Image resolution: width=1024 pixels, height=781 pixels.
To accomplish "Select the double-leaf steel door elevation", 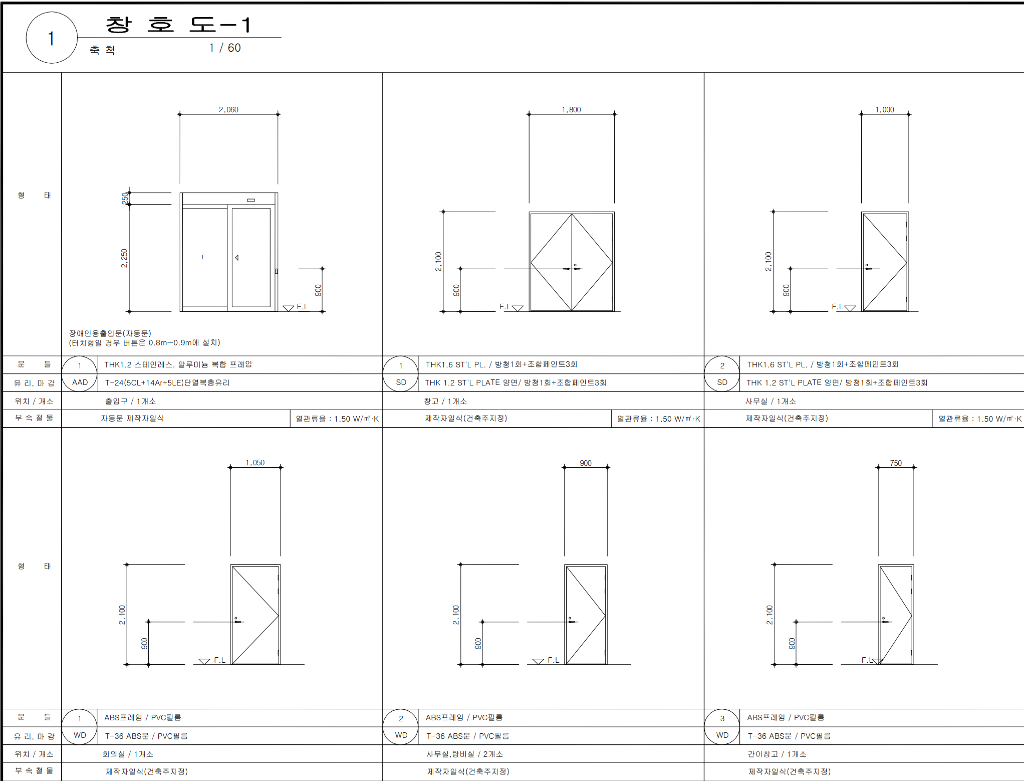I will coord(571,262).
